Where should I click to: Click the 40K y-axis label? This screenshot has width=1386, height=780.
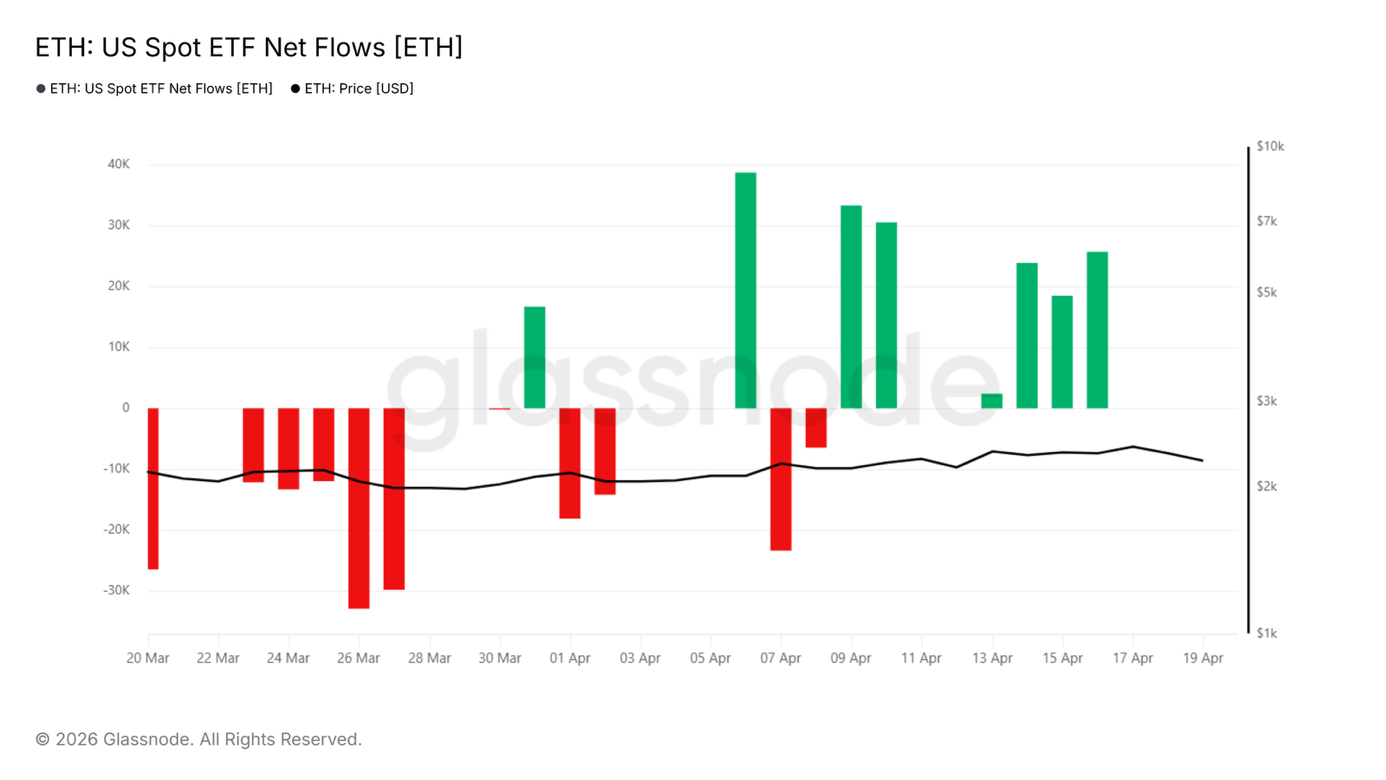point(119,164)
